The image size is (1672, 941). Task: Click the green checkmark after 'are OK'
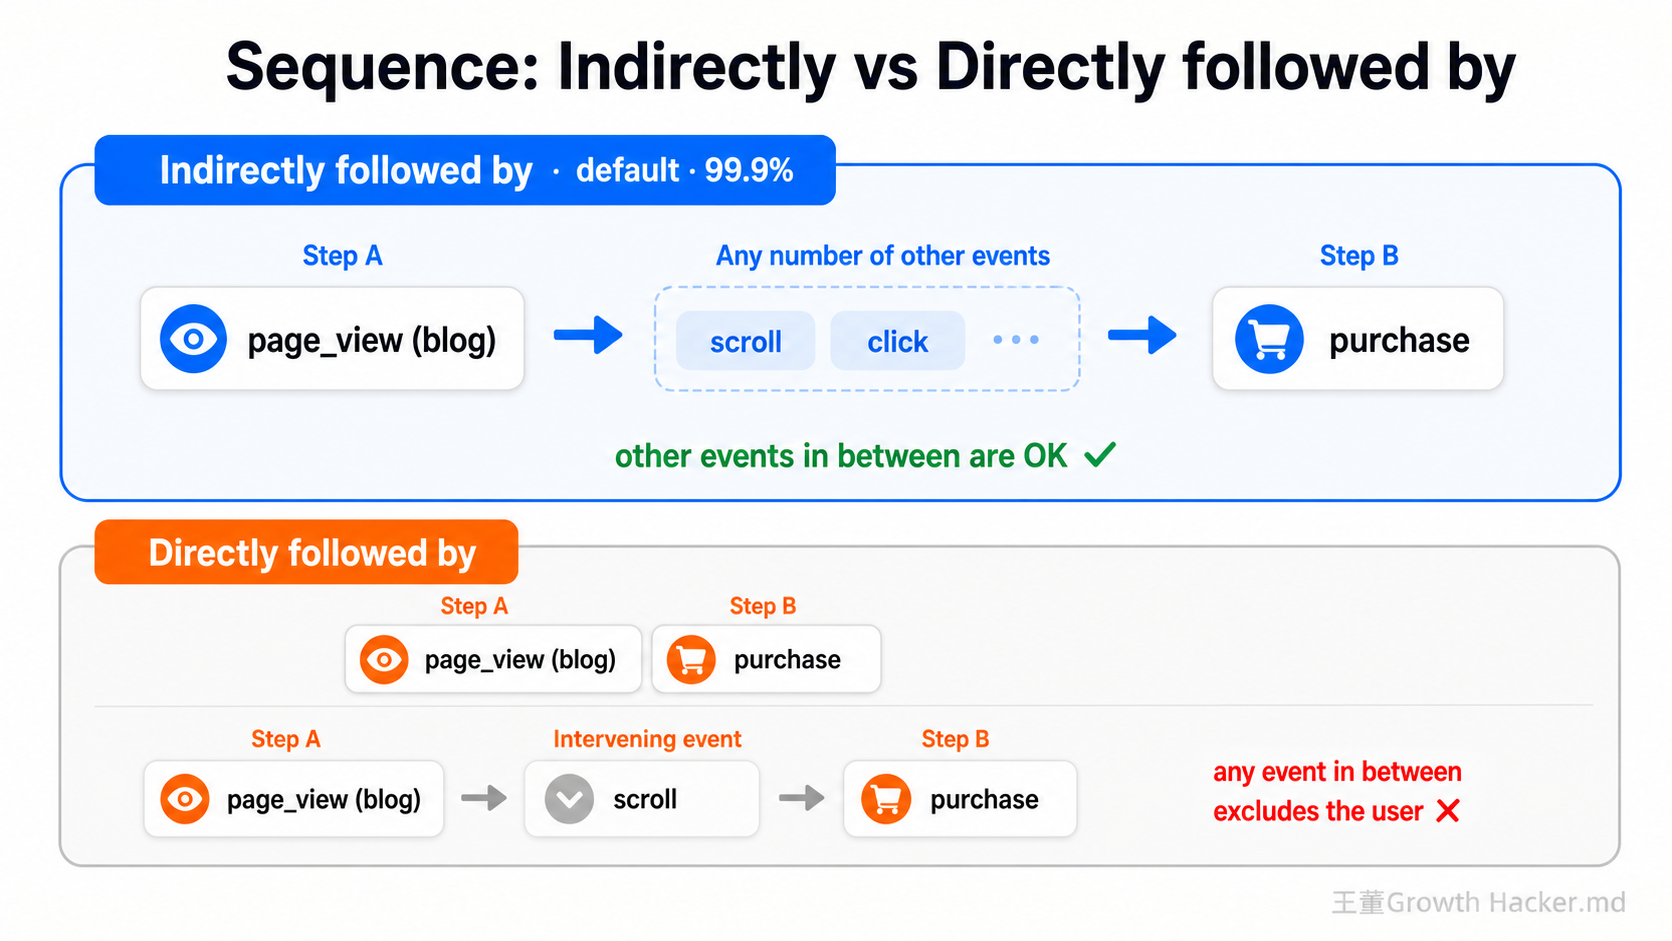point(1100,455)
